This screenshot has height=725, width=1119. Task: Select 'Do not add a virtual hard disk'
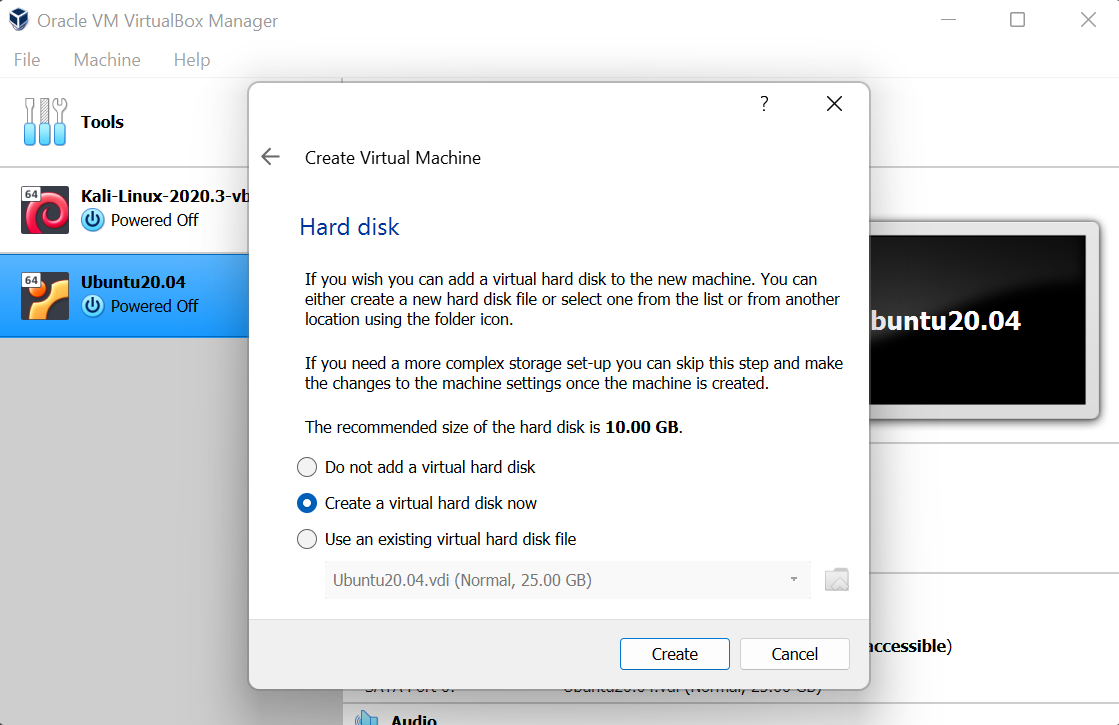tap(307, 467)
